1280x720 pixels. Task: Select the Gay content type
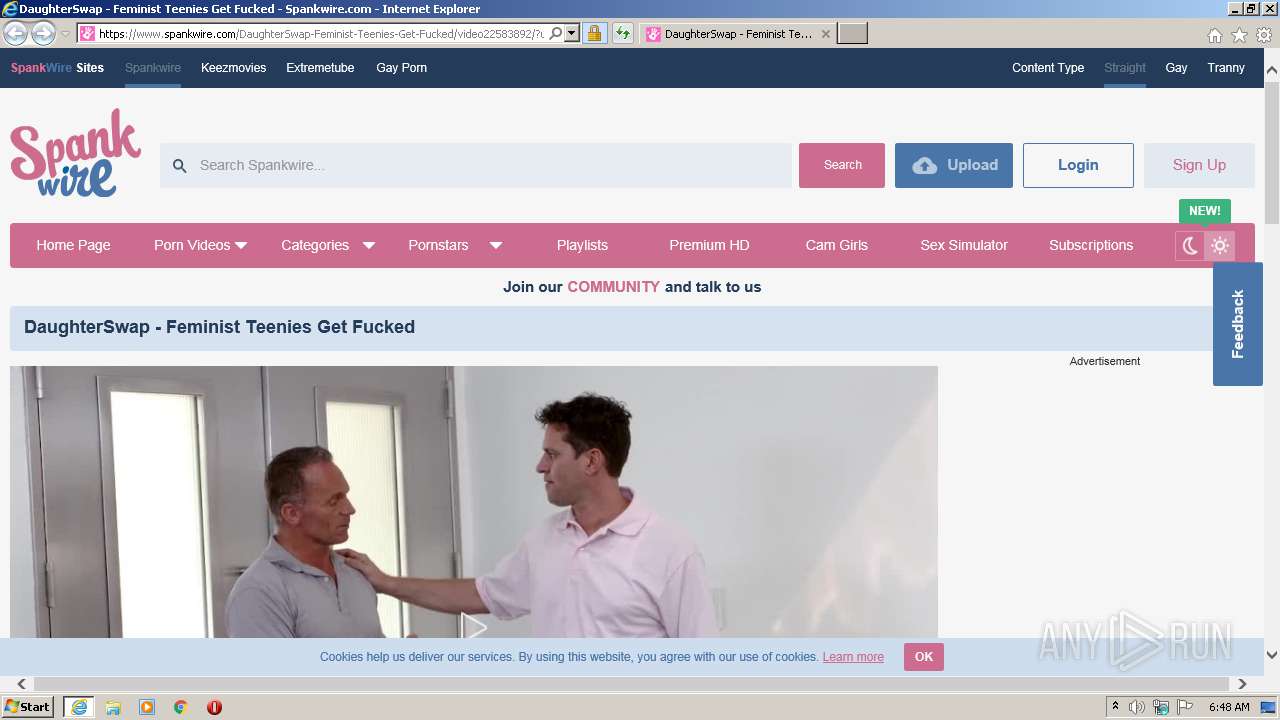point(1176,68)
